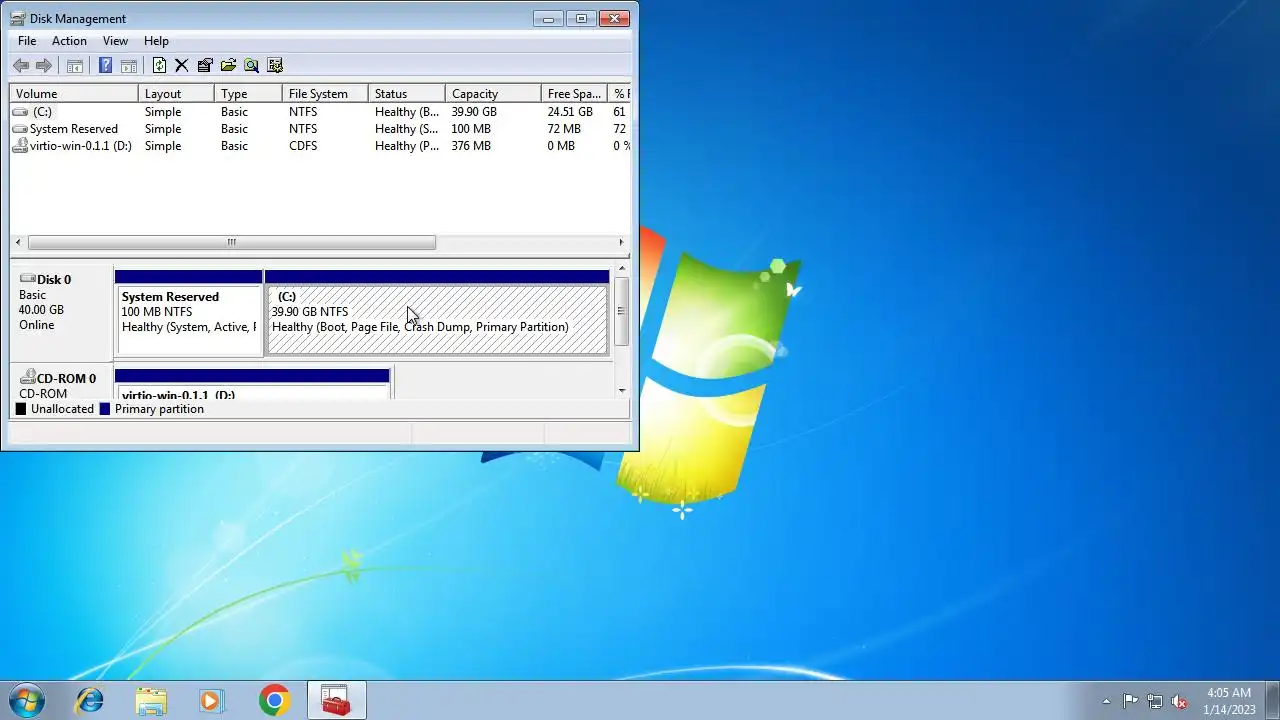Sort by the Capacity column header
This screenshot has height=720, width=1280.
pyautogui.click(x=493, y=94)
